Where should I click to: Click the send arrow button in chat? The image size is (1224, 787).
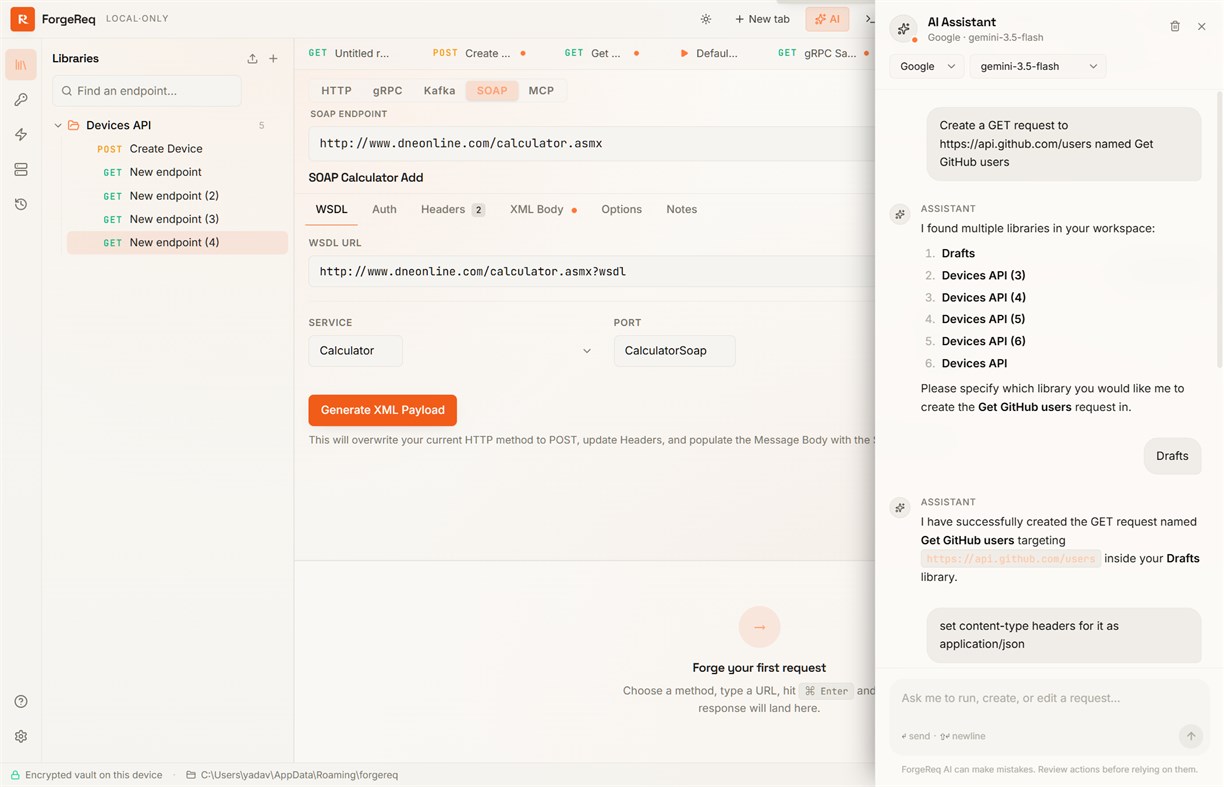pyautogui.click(x=1191, y=736)
